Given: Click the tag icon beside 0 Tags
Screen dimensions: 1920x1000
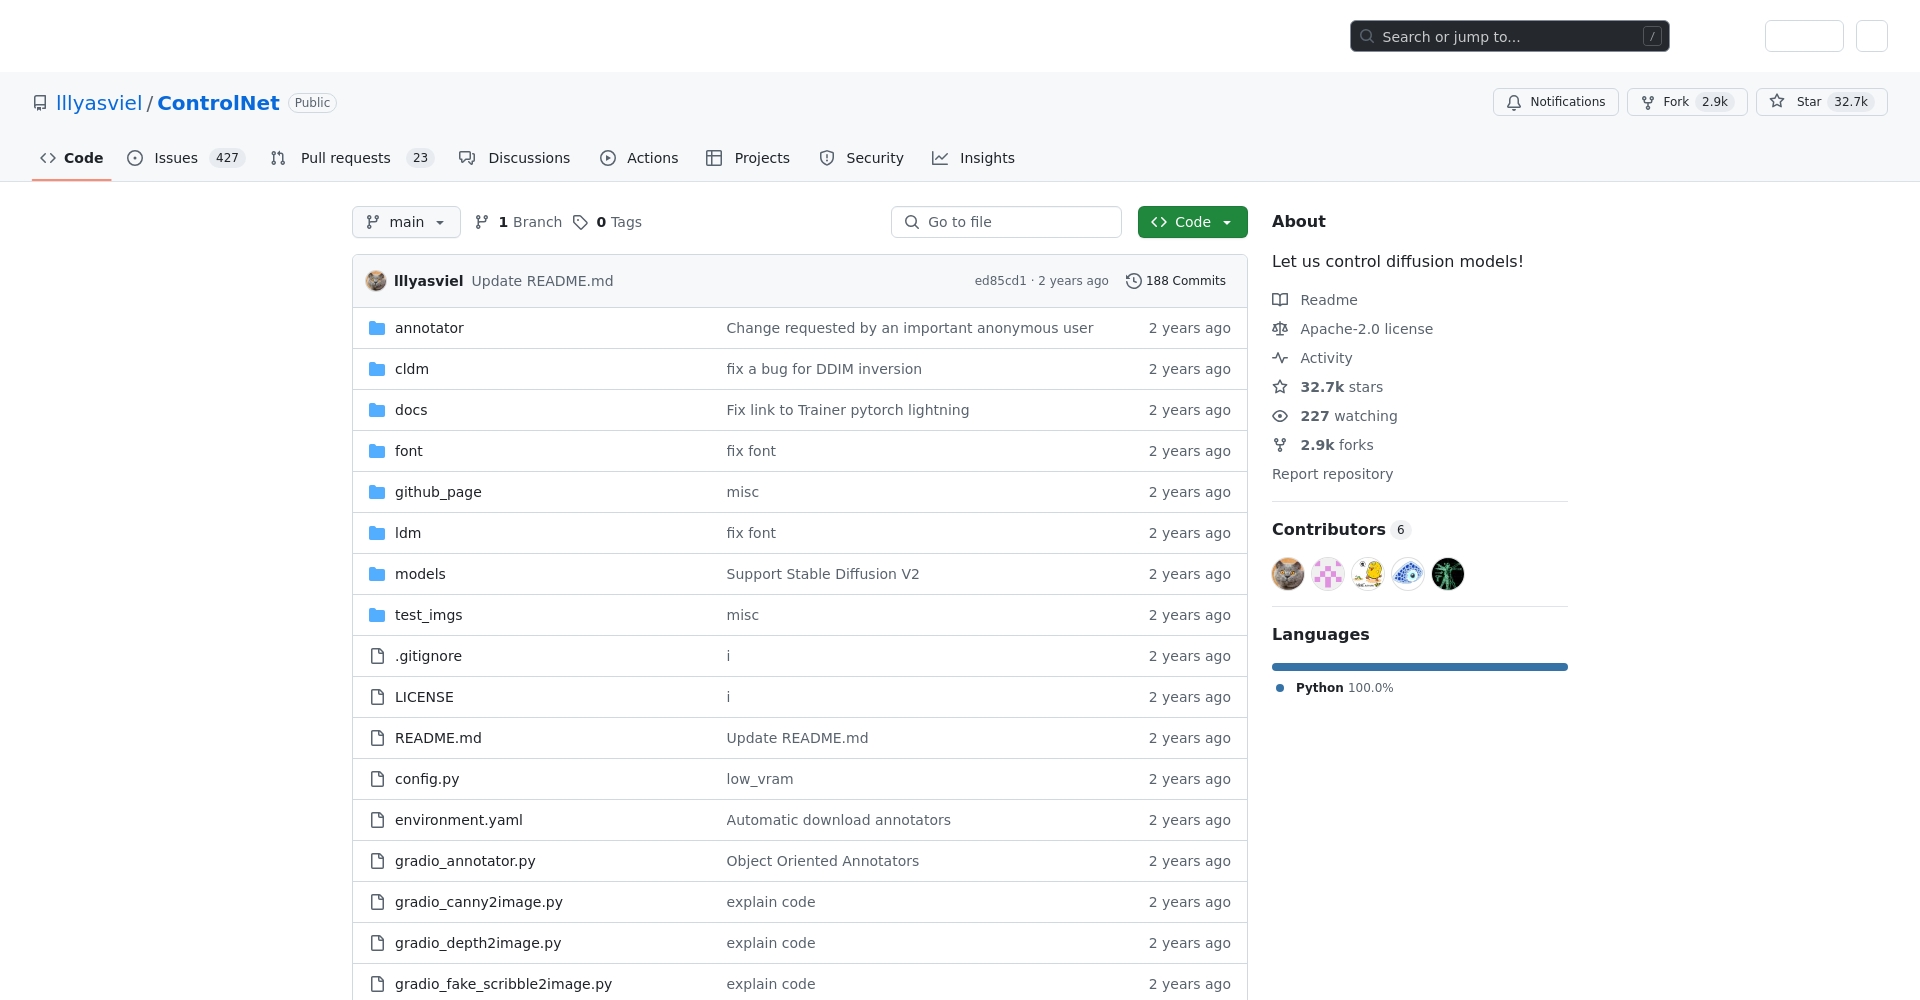Looking at the screenshot, I should click(580, 222).
